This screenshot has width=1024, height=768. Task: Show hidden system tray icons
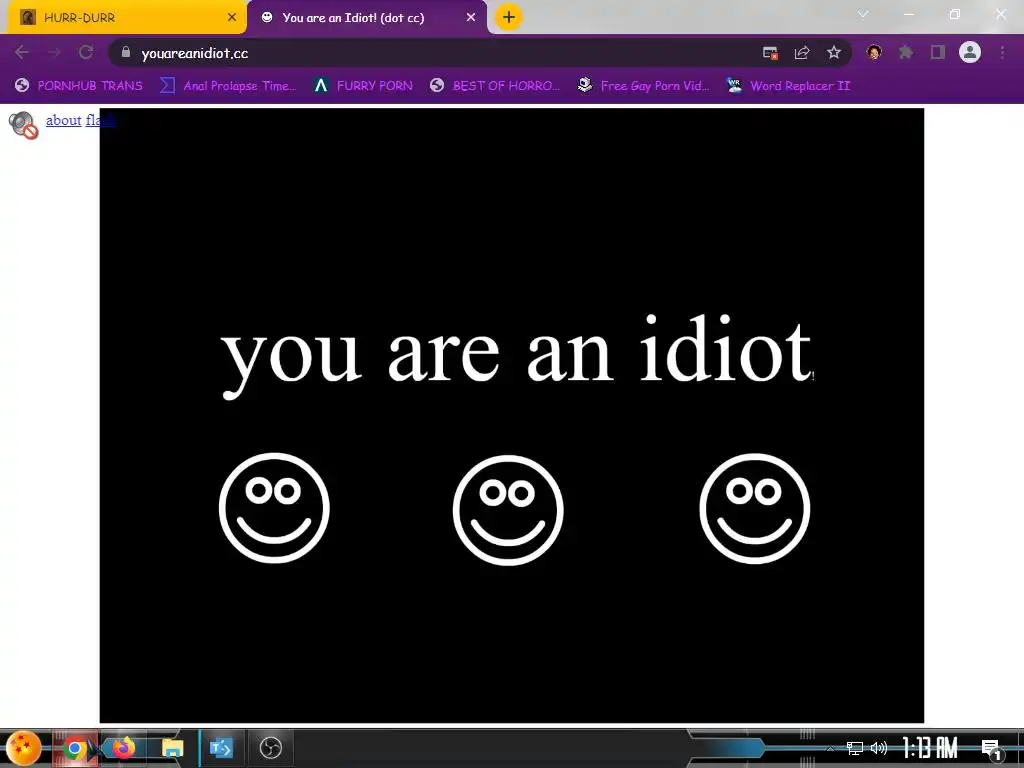[x=830, y=748]
